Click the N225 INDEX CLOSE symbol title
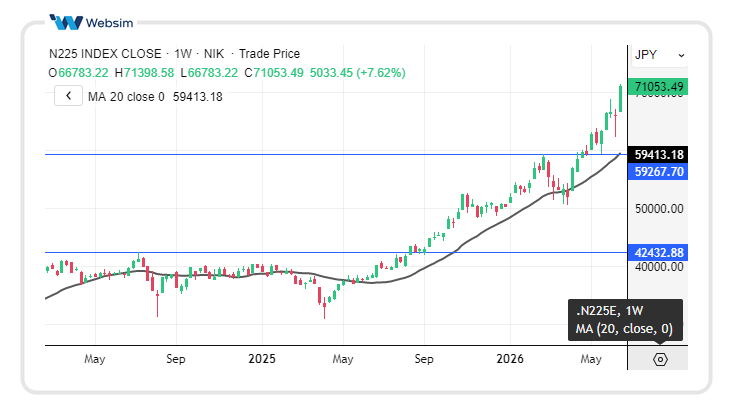The image size is (733, 415). (105, 54)
